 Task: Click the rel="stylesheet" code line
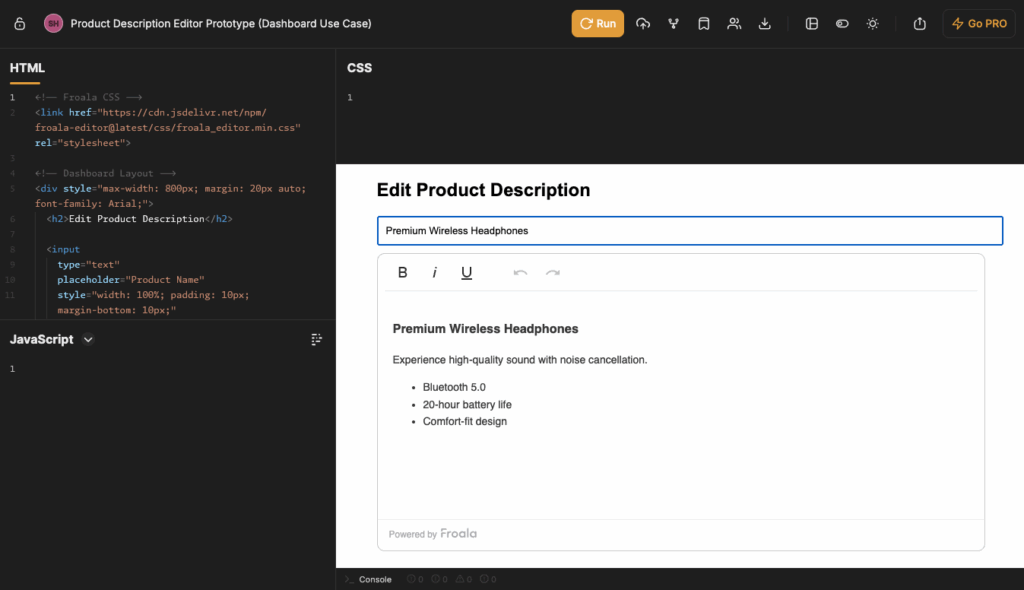click(x=83, y=143)
